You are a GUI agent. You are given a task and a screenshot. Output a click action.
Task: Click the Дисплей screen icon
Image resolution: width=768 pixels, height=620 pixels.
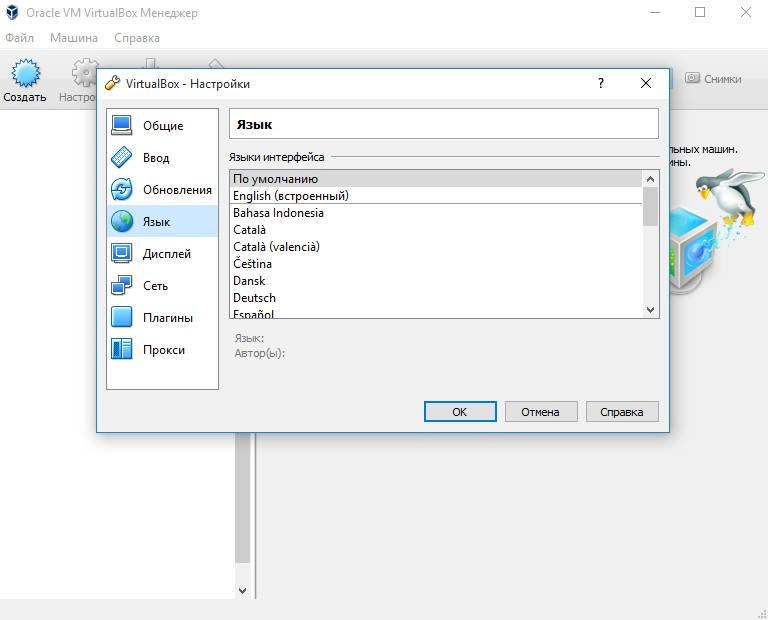pos(121,253)
